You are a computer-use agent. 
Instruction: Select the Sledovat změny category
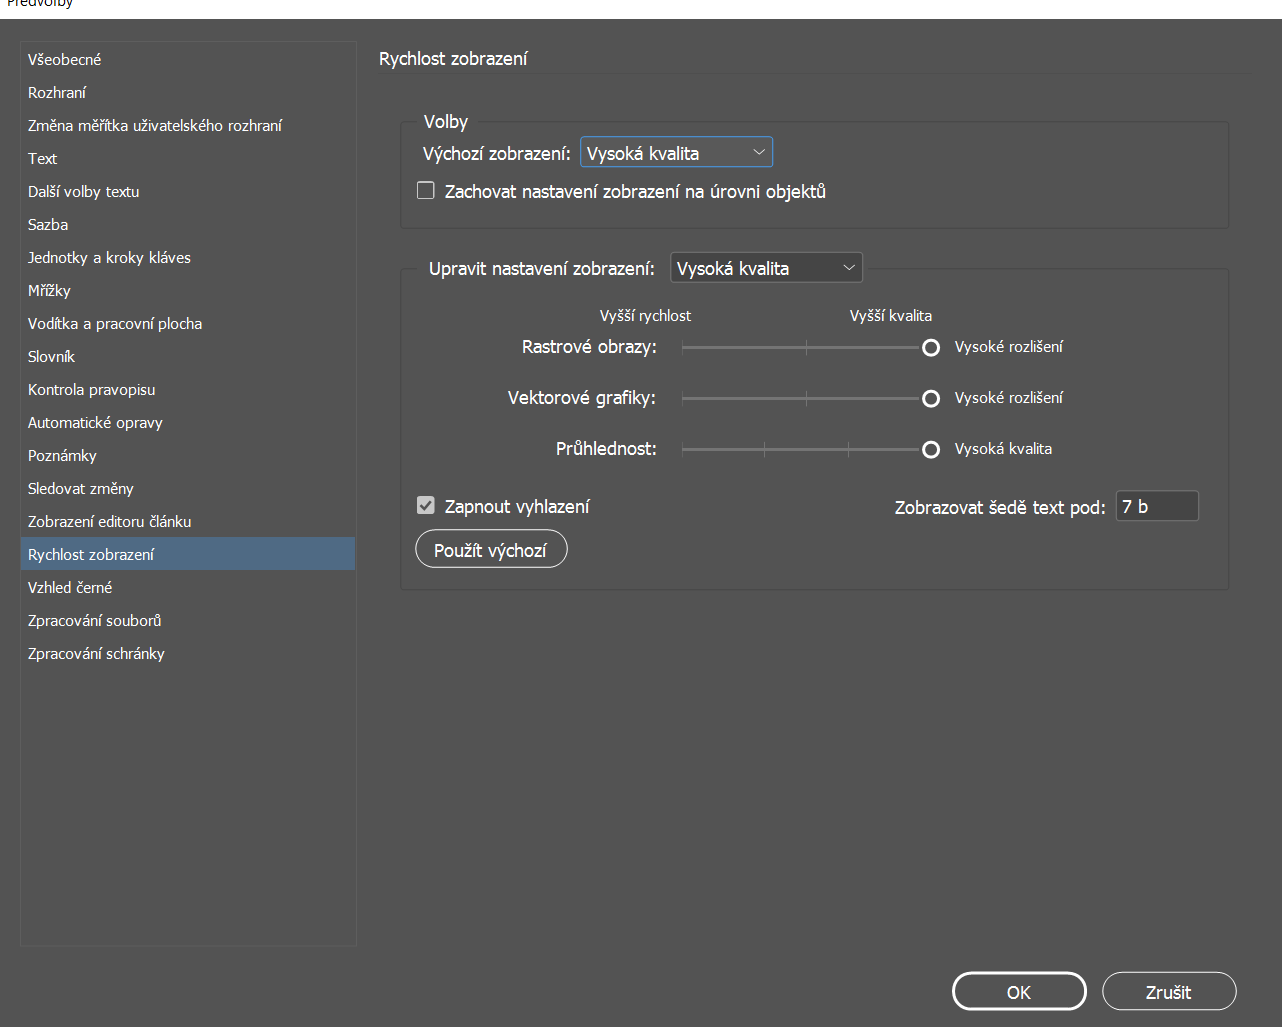click(79, 488)
